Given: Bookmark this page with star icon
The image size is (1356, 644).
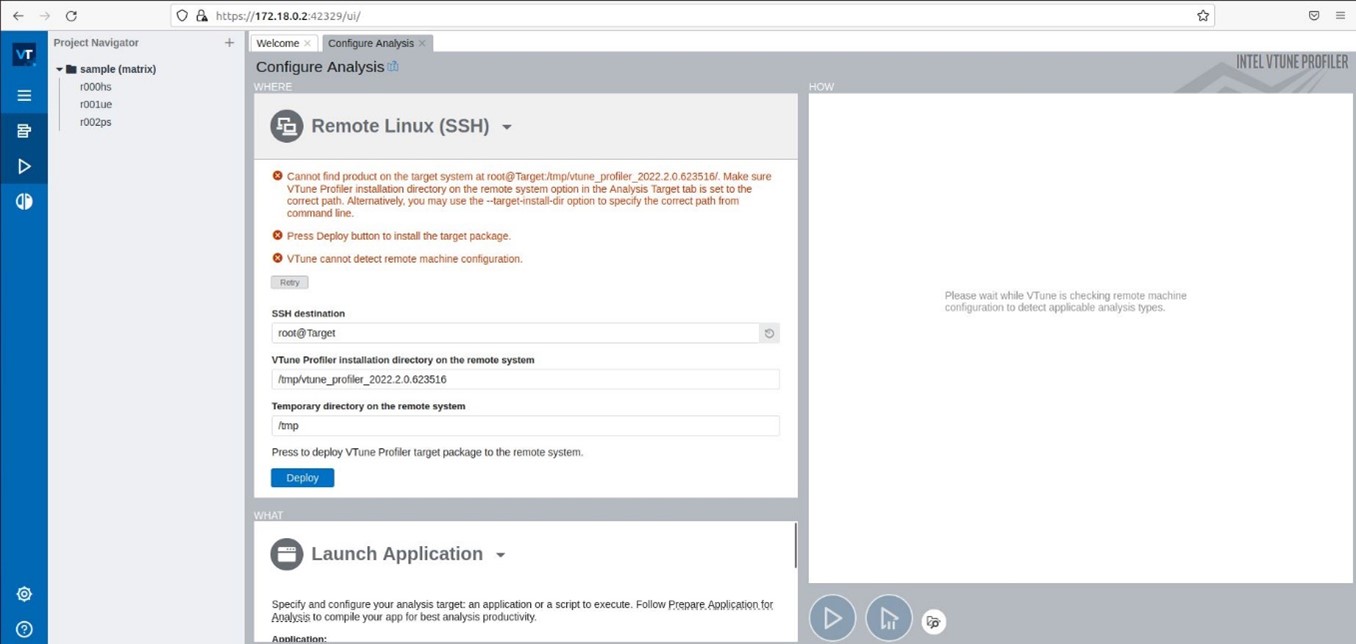Looking at the screenshot, I should (1203, 16).
